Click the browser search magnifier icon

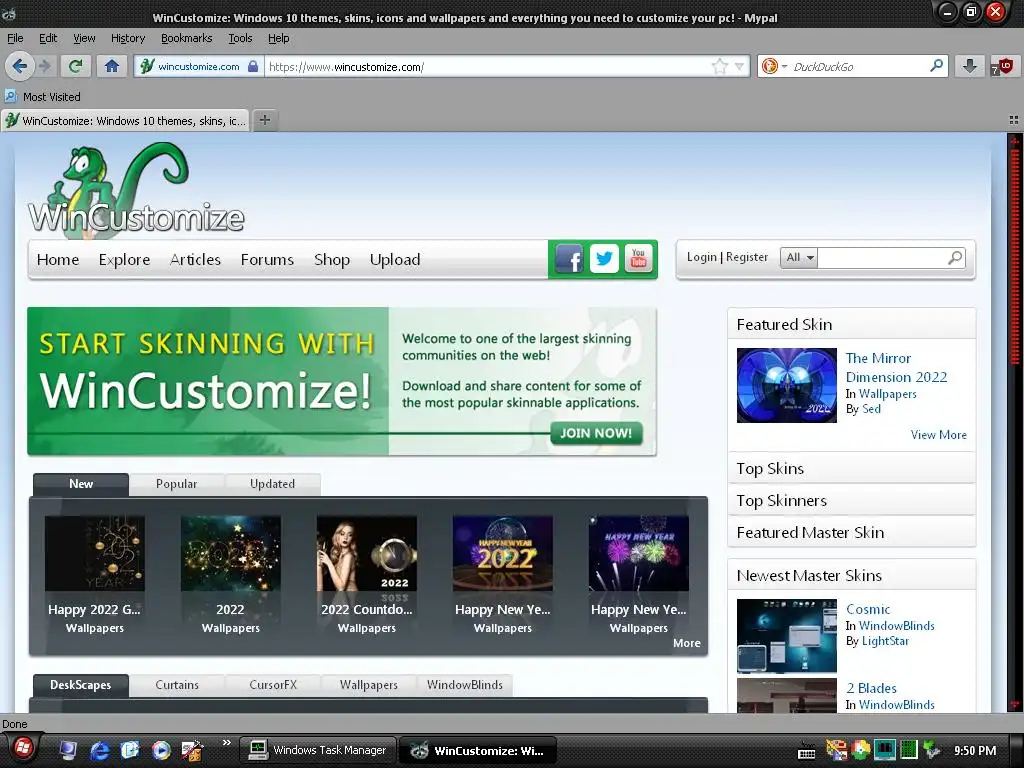pos(936,66)
